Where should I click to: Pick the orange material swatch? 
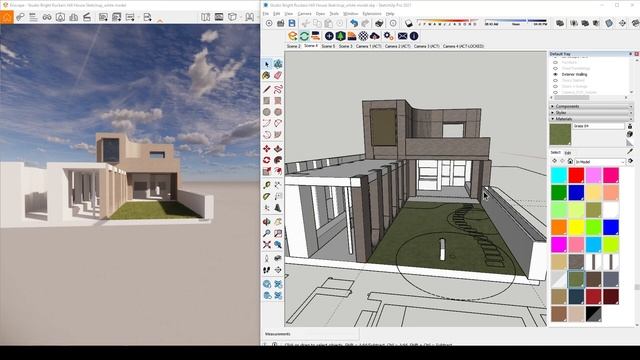pyautogui.click(x=559, y=227)
